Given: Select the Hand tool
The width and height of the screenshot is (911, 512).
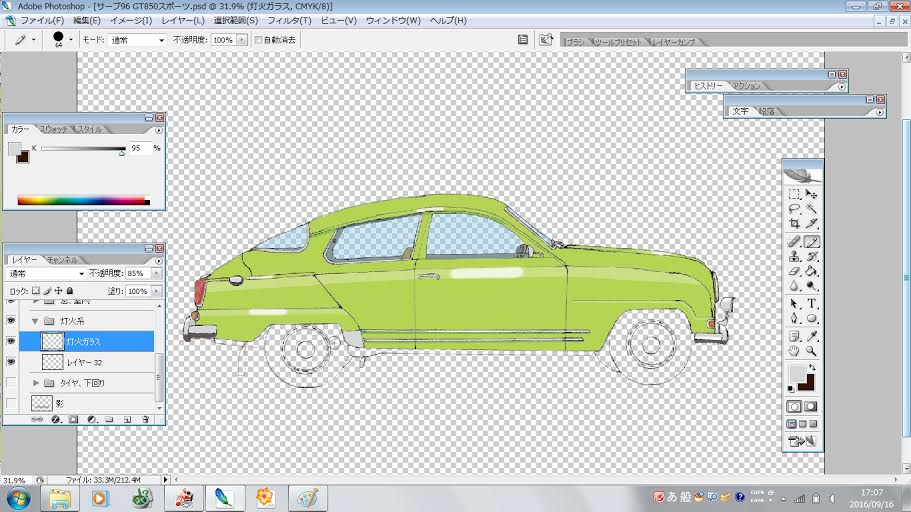Looking at the screenshot, I should pyautogui.click(x=794, y=351).
